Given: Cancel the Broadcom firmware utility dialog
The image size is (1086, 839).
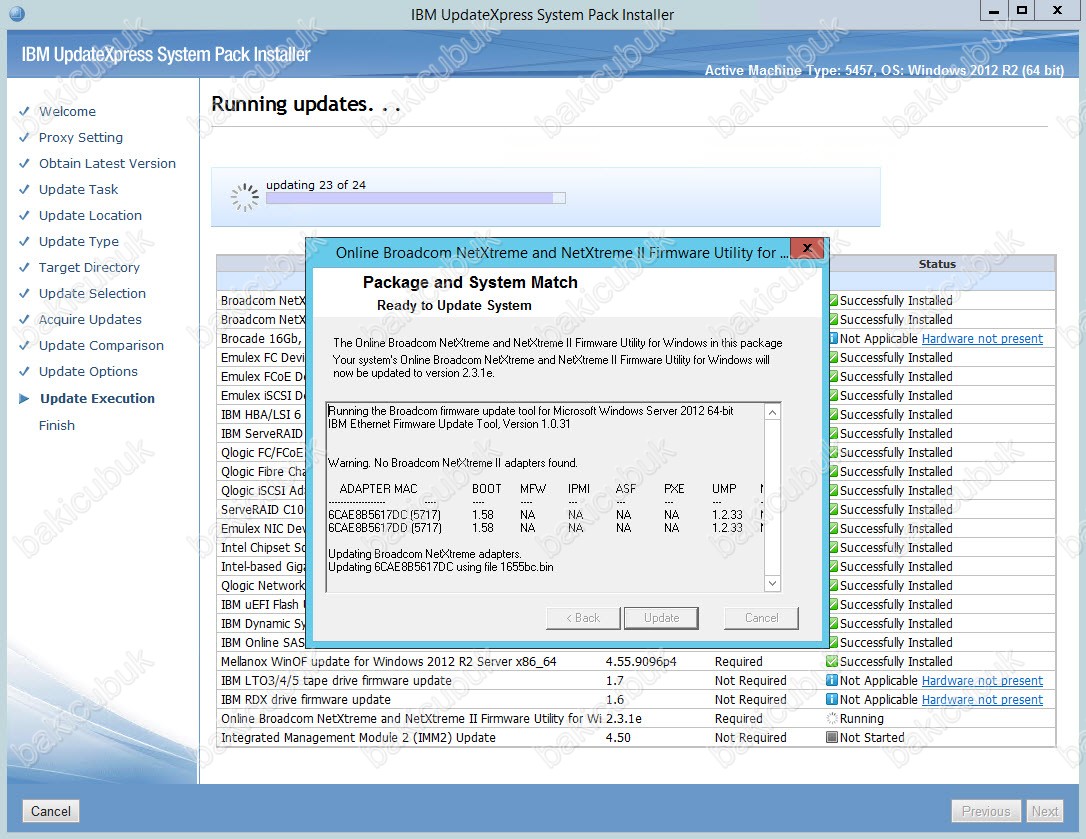Looking at the screenshot, I should tap(761, 618).
